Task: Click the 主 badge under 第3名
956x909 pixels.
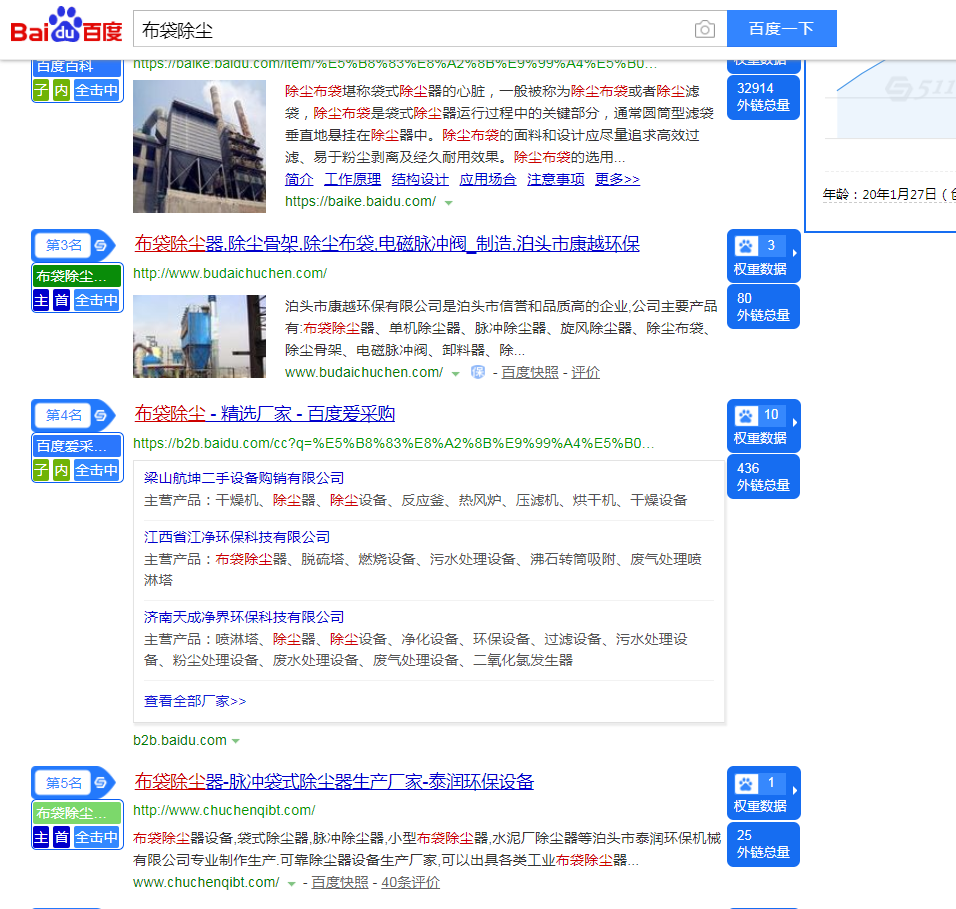Action: click(x=41, y=300)
